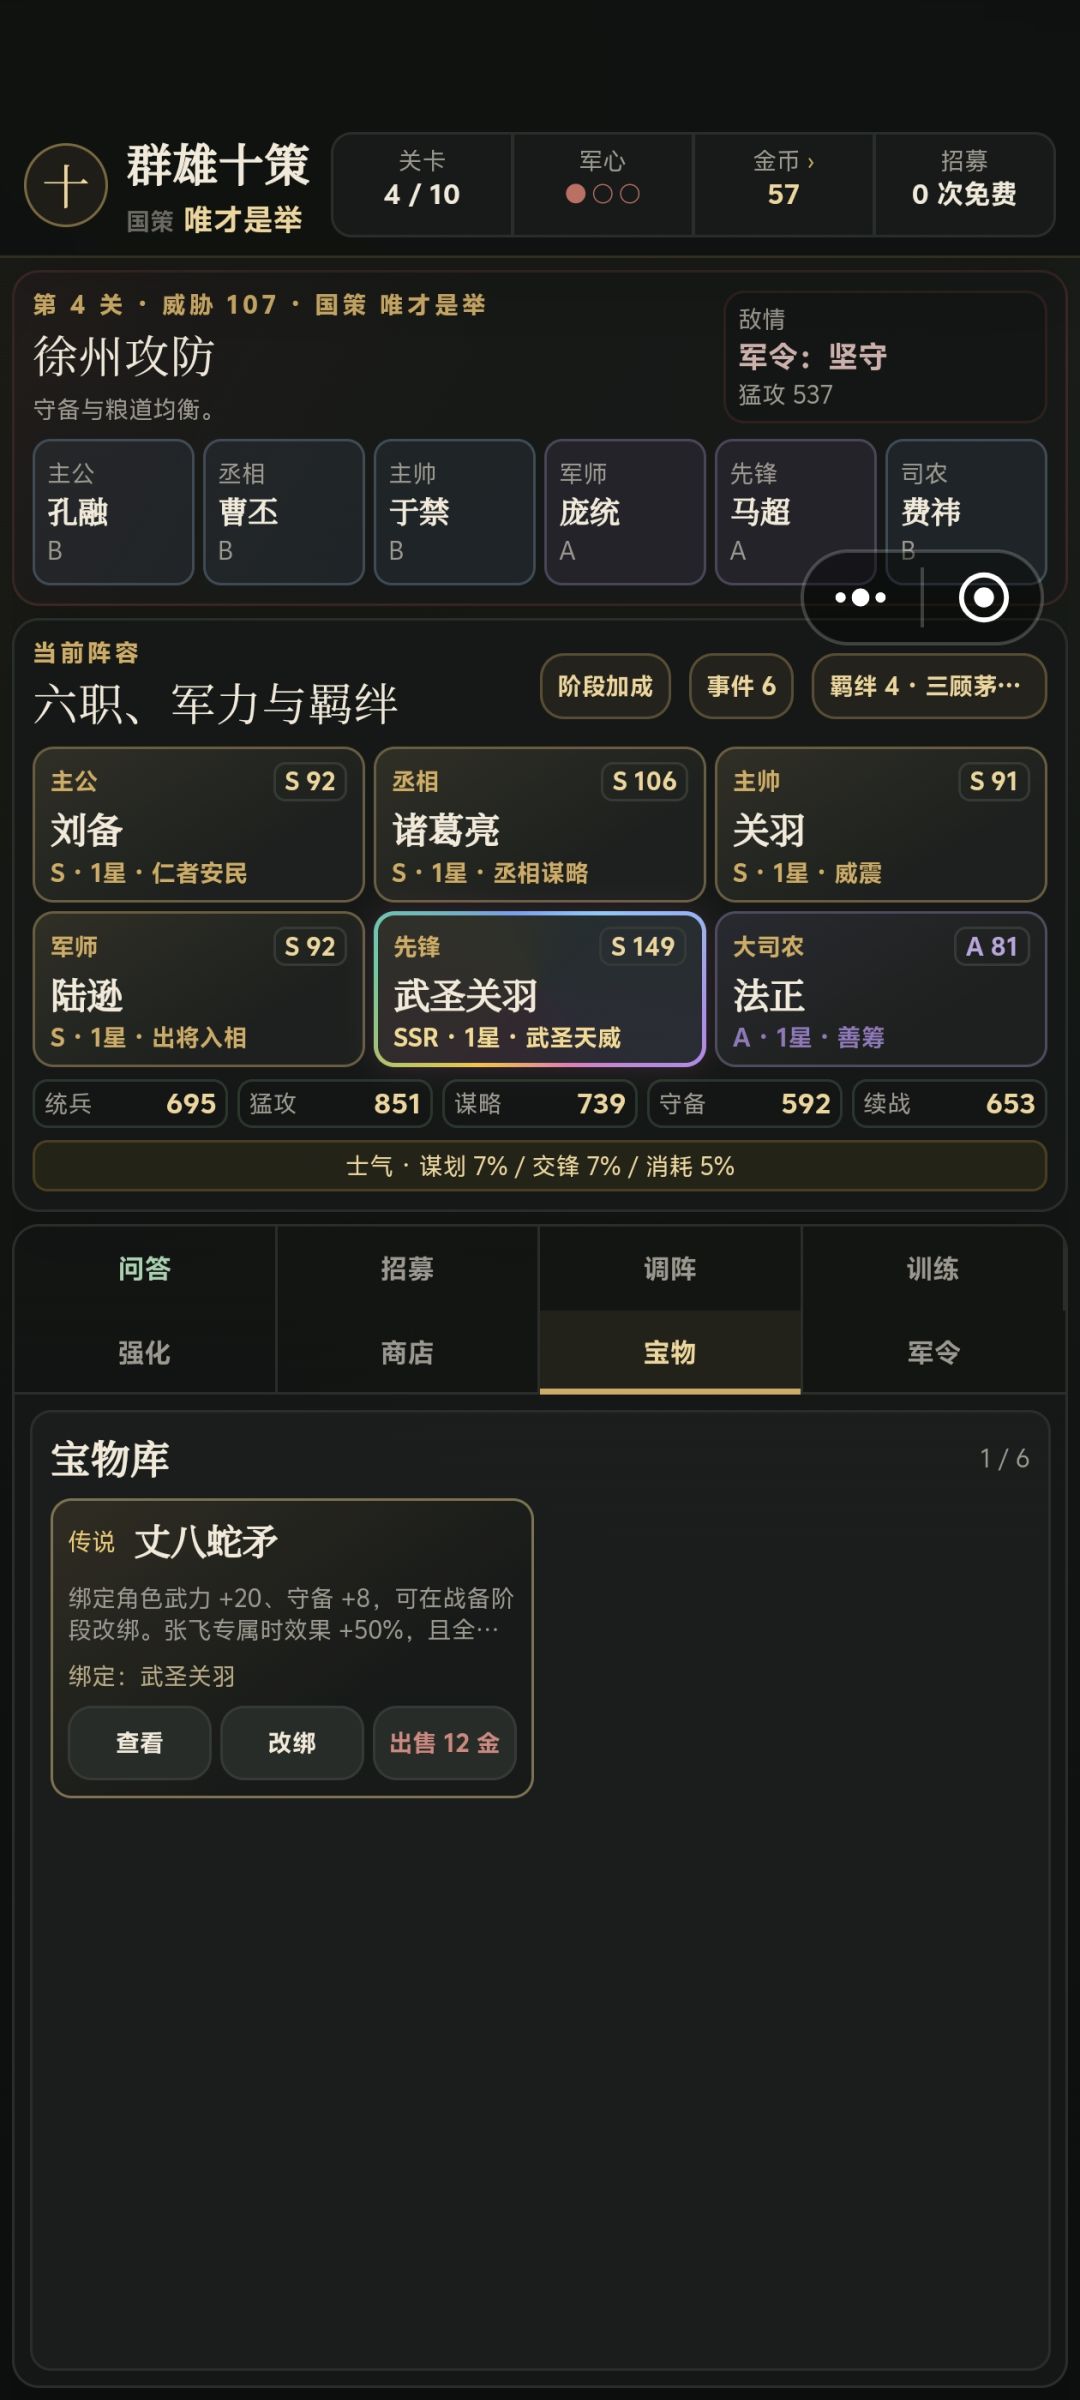This screenshot has height=2400, width=1080.
Task: Tap the enemy 军师 庞统 card
Action: (x=625, y=511)
